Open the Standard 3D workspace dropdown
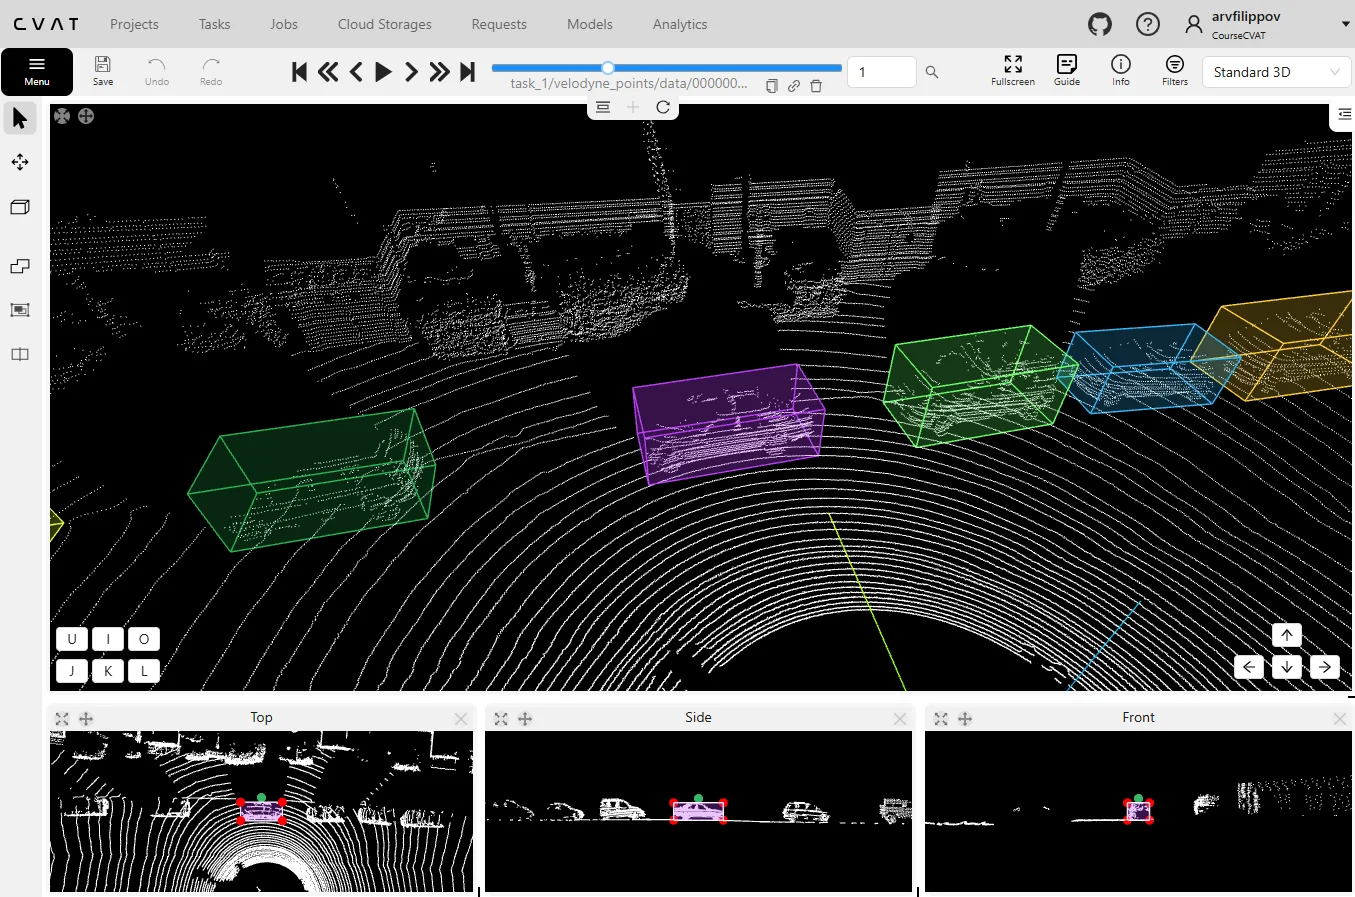Viewport: 1355px width, 897px height. (1275, 72)
